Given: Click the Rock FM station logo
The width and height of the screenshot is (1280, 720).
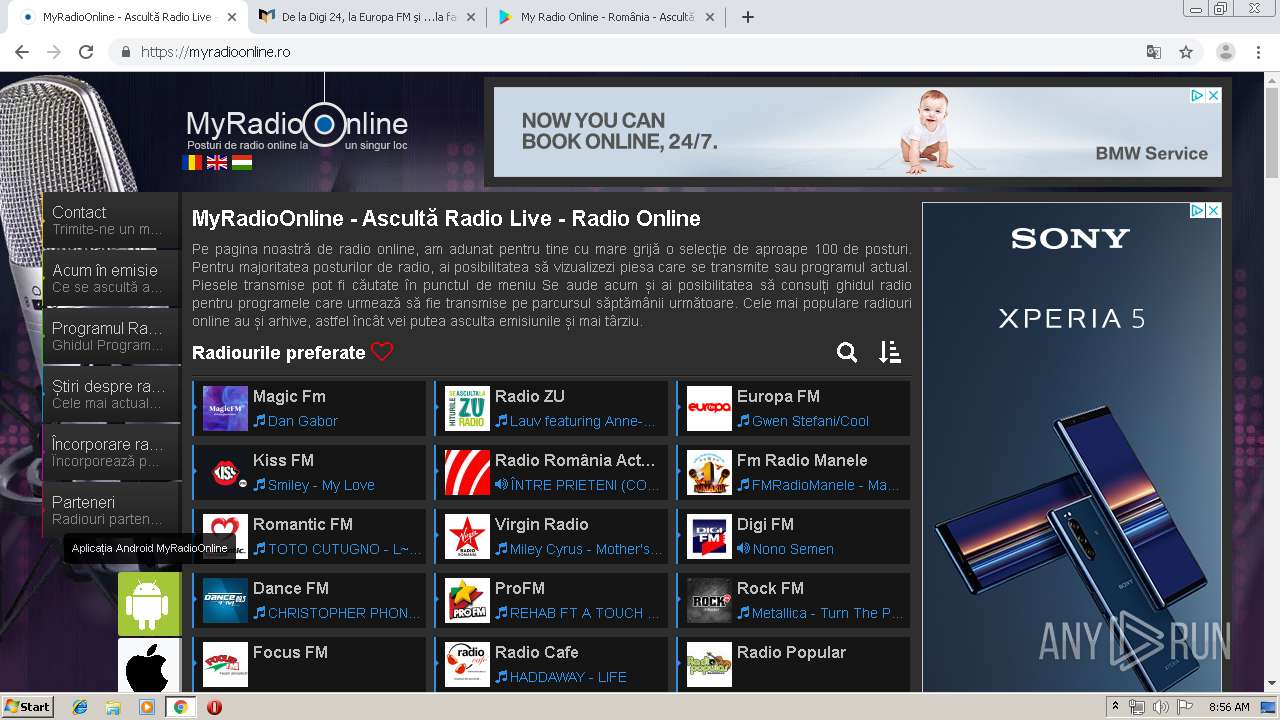Looking at the screenshot, I should 709,601.
